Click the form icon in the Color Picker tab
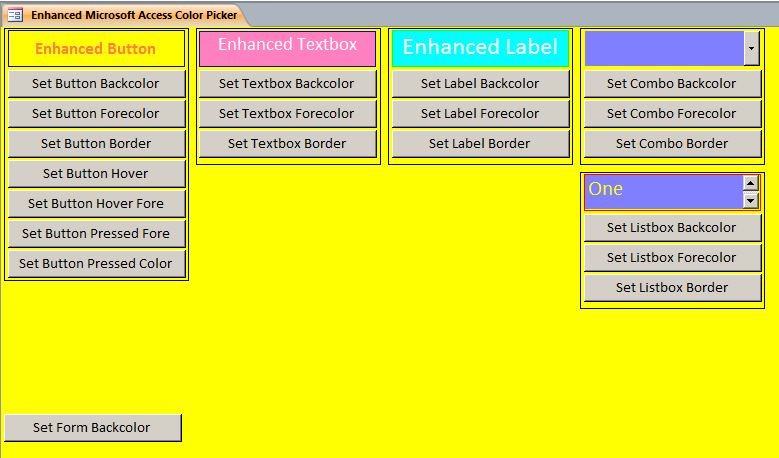 [x=15, y=15]
